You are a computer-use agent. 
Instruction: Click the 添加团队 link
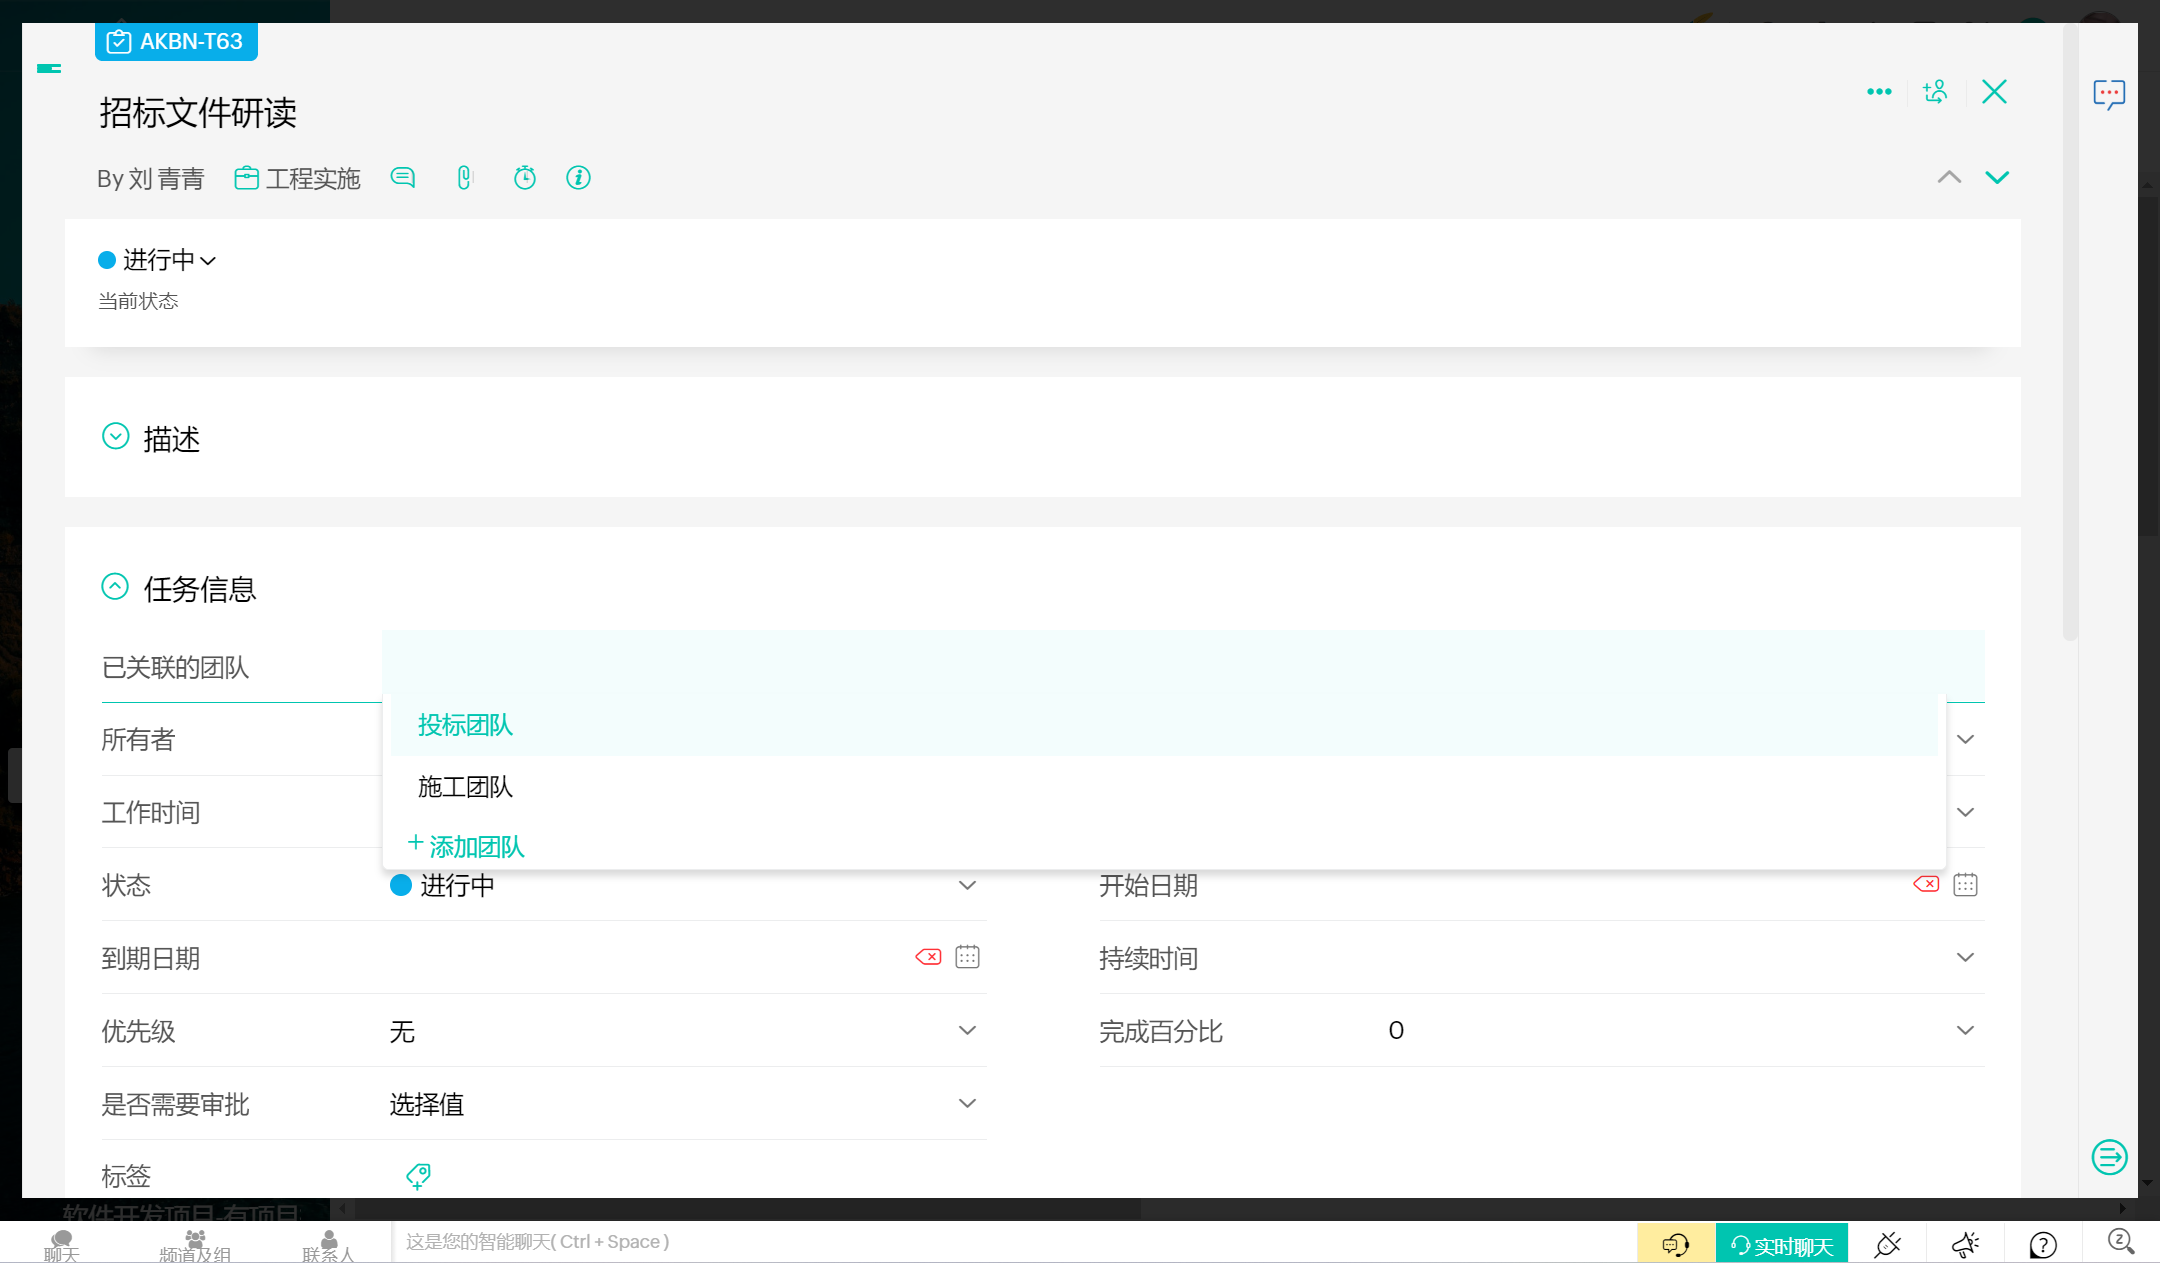tap(467, 846)
